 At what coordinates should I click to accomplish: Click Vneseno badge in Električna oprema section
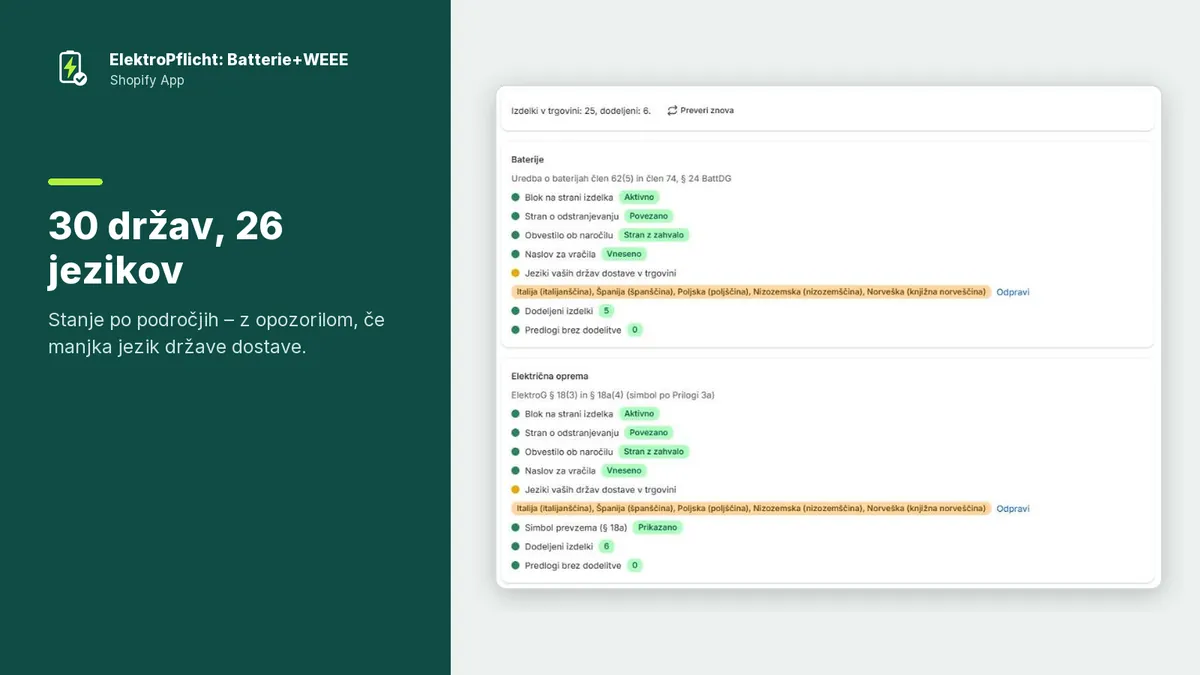point(624,471)
